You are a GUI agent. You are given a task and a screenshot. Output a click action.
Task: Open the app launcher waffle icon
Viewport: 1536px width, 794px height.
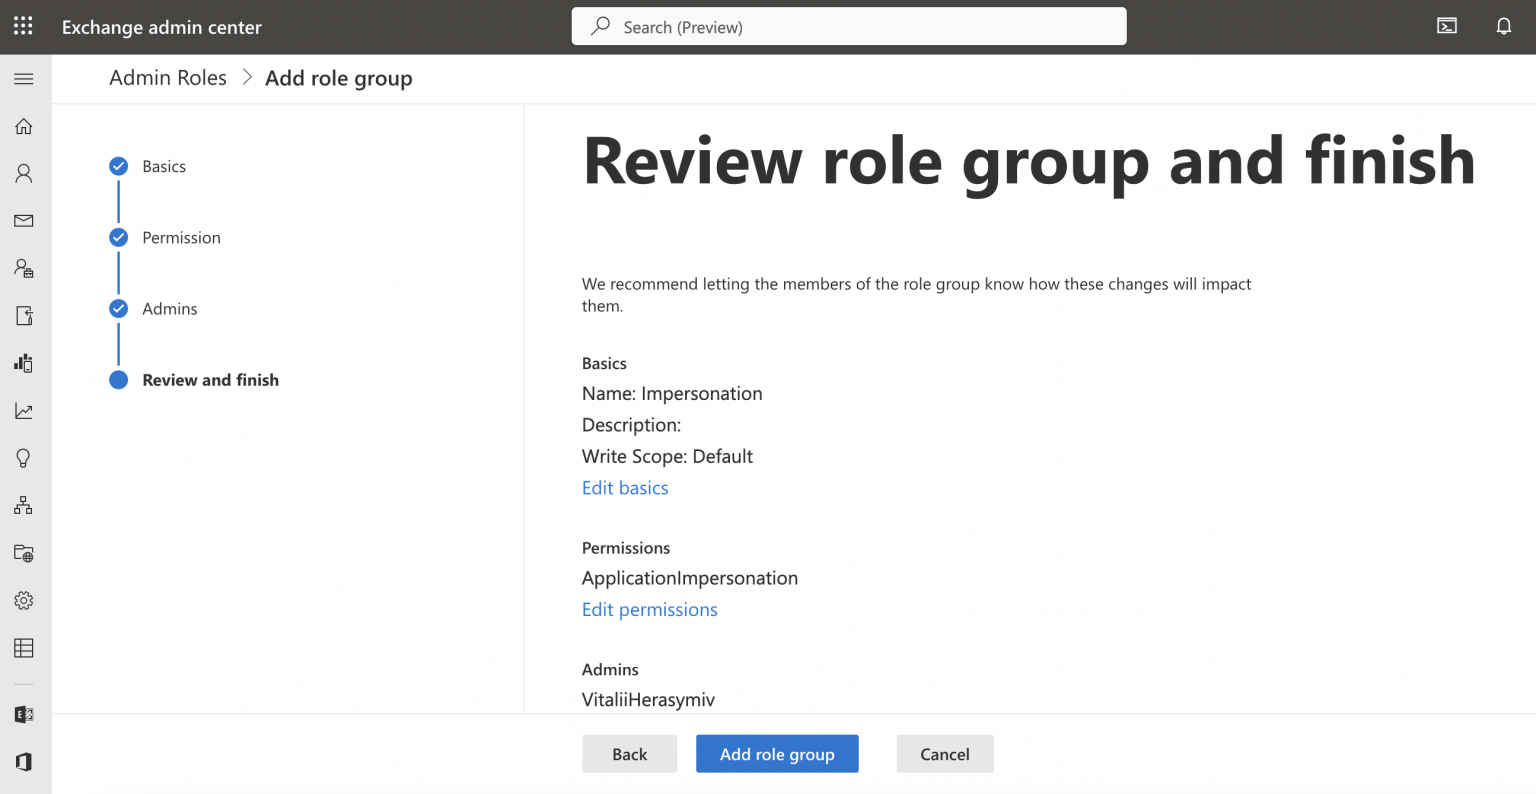(x=23, y=26)
